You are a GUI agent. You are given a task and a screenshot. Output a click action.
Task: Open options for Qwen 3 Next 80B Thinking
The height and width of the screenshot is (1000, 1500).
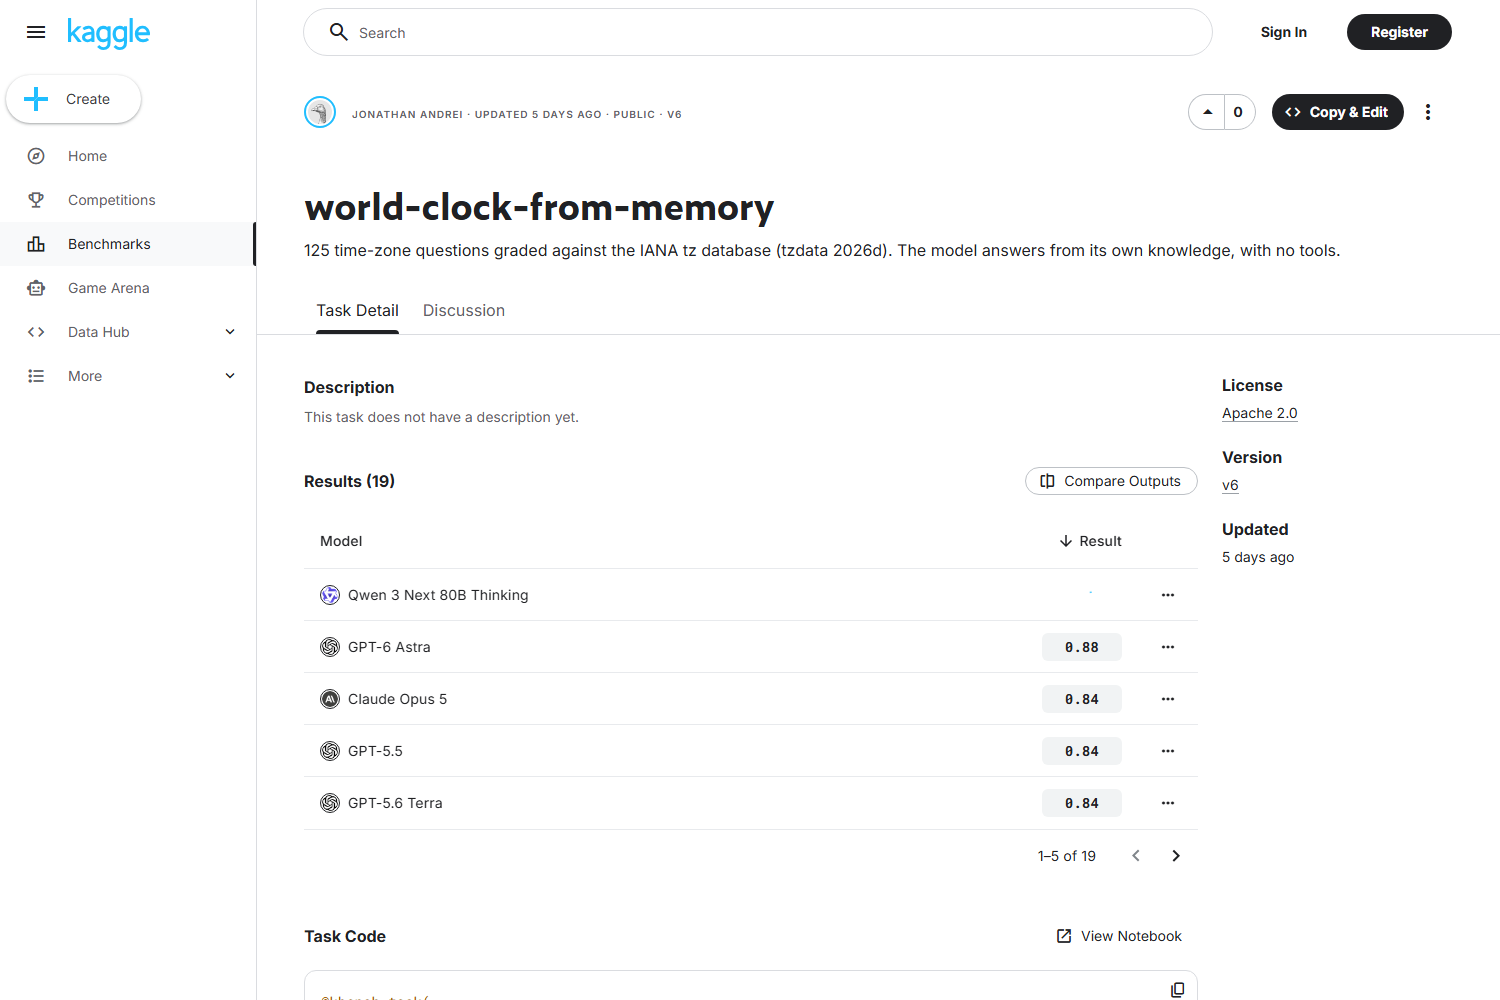(1167, 595)
